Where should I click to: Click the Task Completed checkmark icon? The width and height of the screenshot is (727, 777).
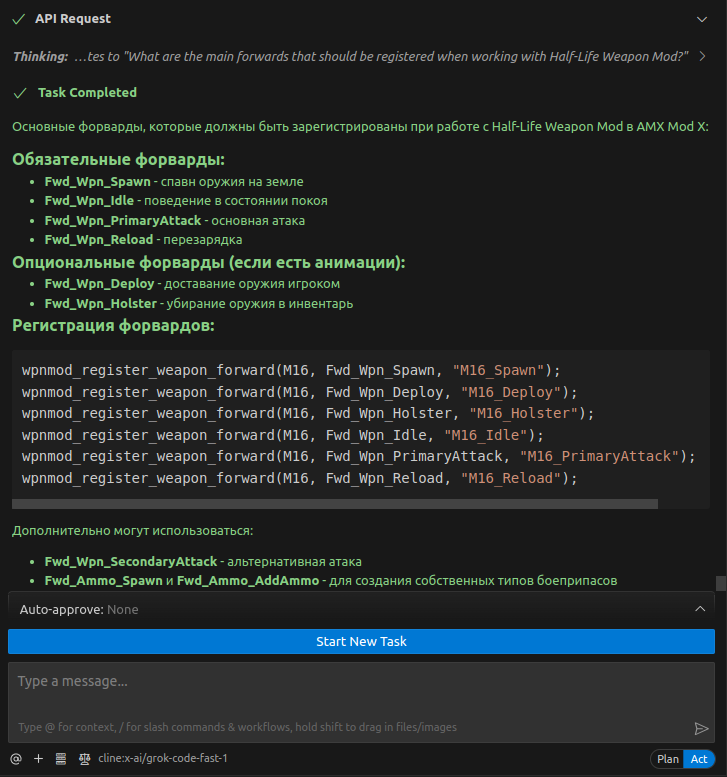(x=19, y=93)
